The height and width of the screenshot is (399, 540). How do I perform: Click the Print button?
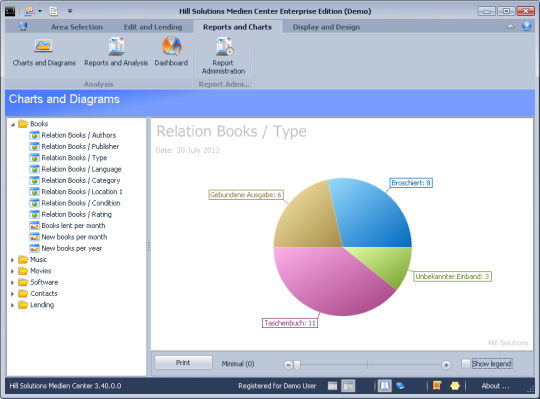(183, 363)
